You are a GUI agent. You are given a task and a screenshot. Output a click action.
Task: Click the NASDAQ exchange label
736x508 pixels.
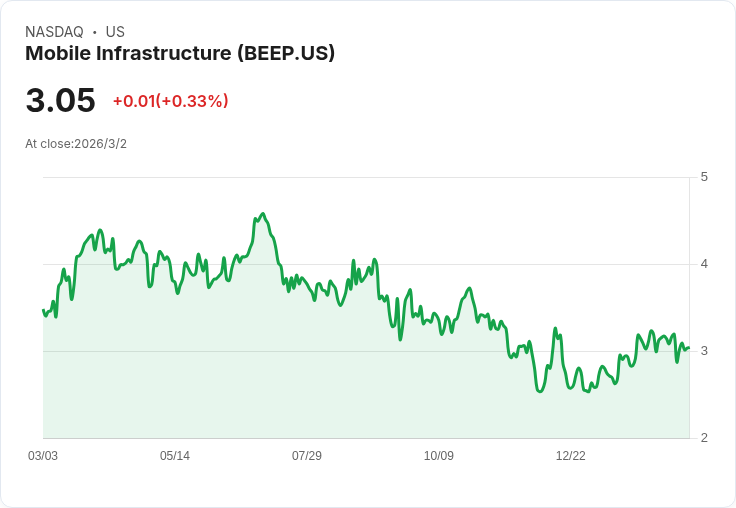(x=54, y=32)
